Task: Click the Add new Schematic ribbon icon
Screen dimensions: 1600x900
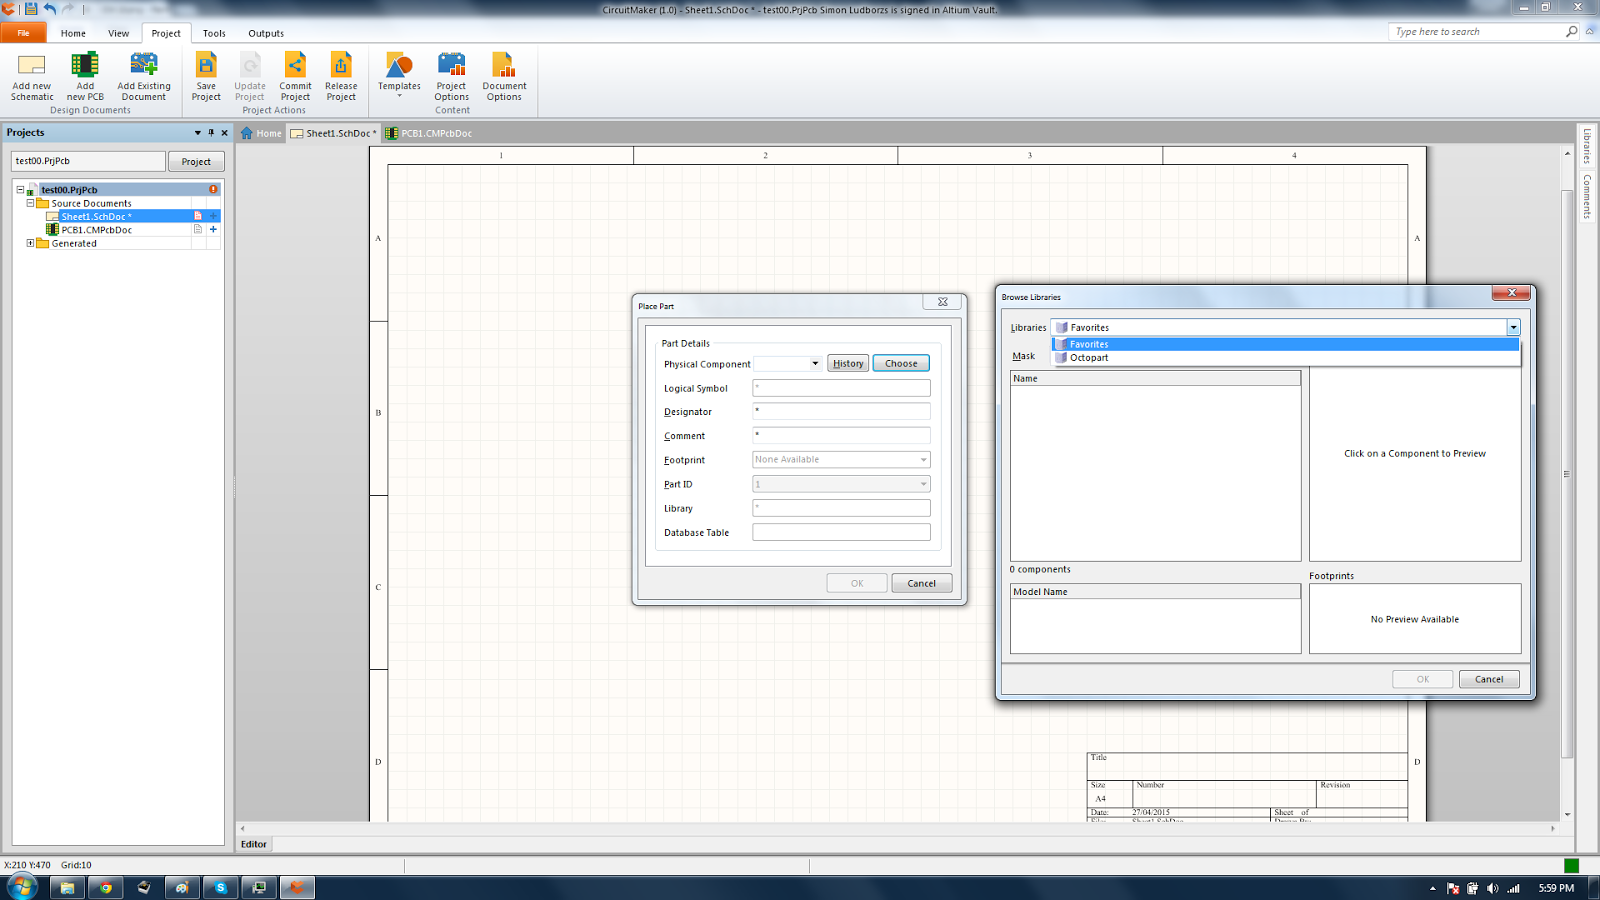Action: [x=32, y=76]
